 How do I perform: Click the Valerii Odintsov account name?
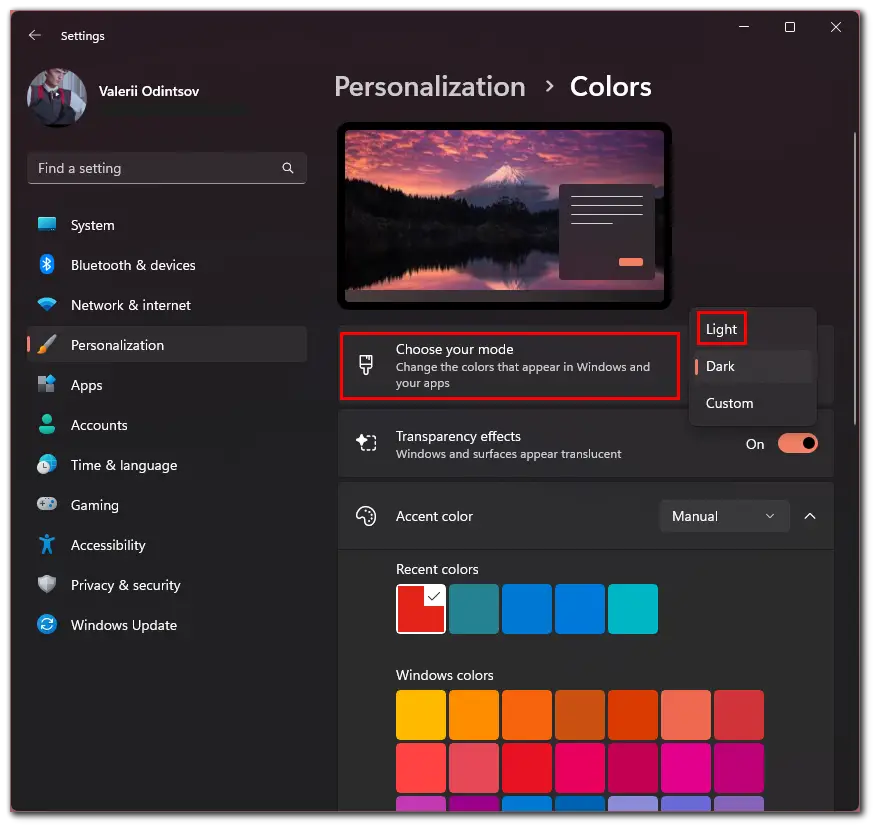coord(149,91)
